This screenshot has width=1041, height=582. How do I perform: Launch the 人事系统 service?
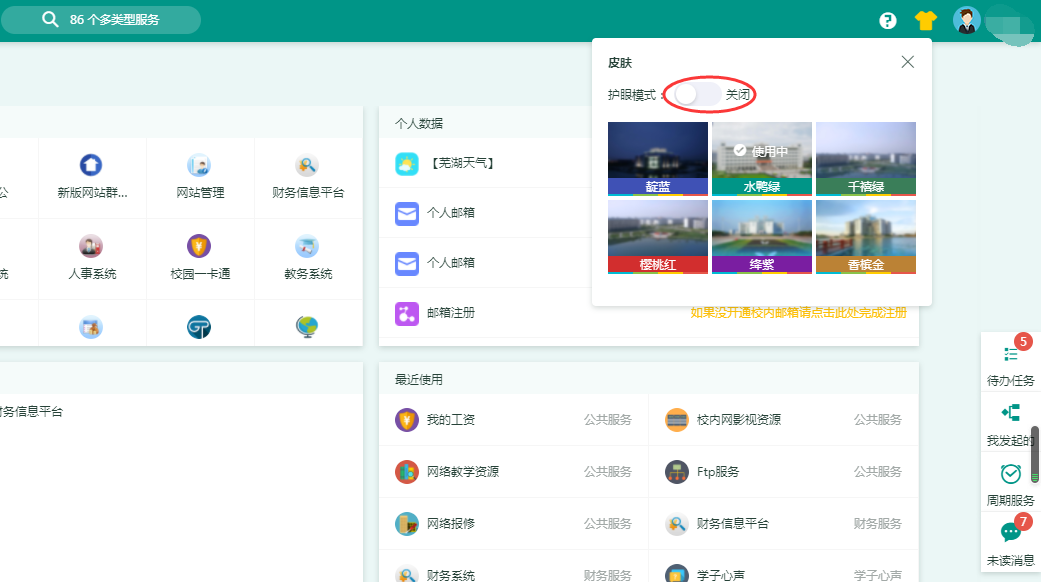91,247
